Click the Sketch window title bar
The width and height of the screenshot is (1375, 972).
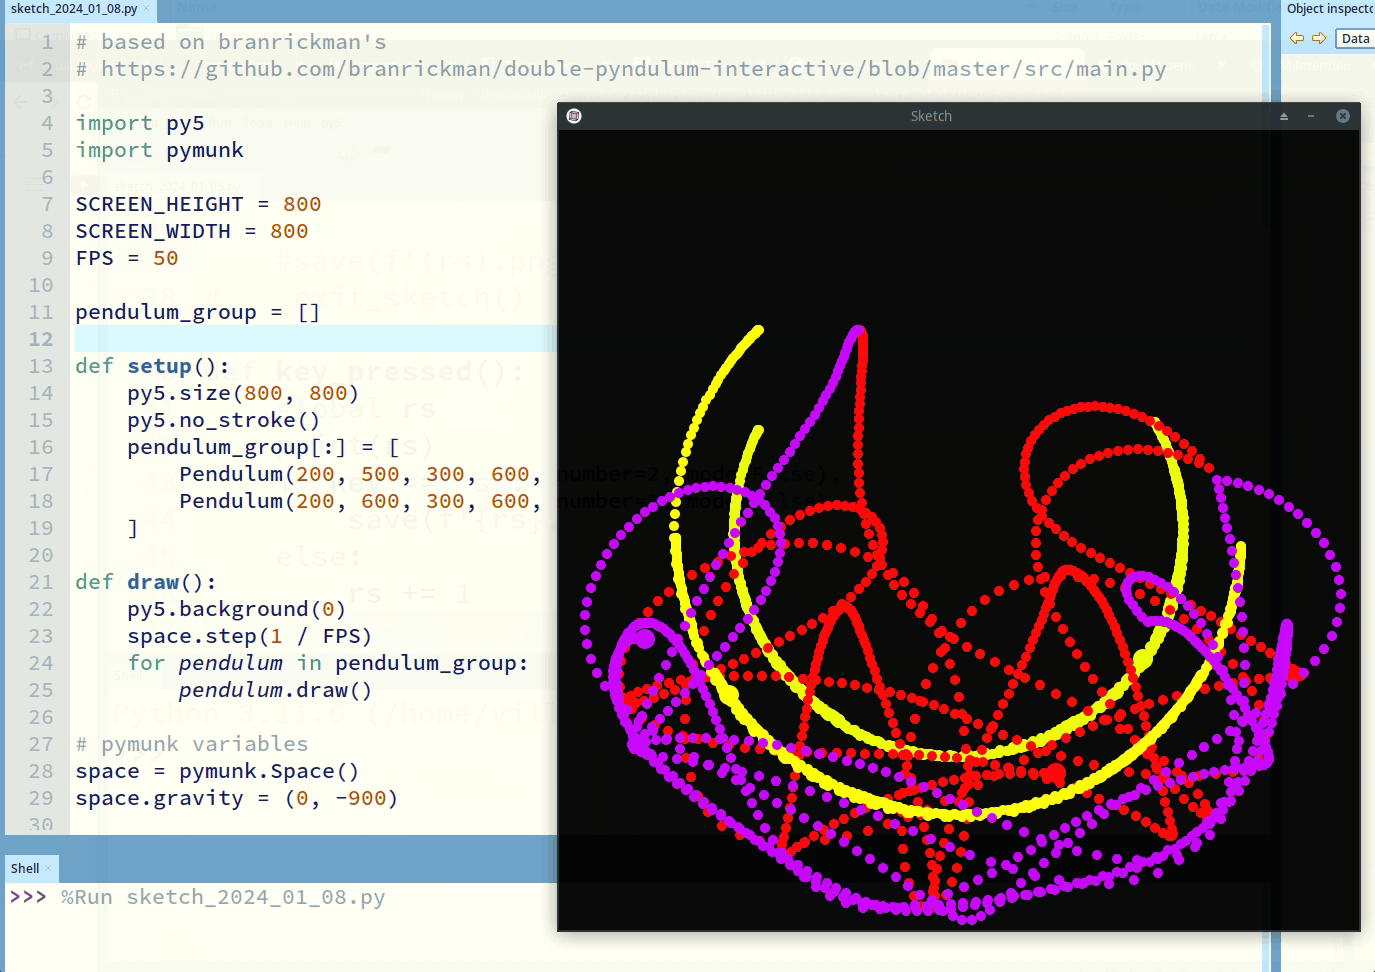click(930, 116)
